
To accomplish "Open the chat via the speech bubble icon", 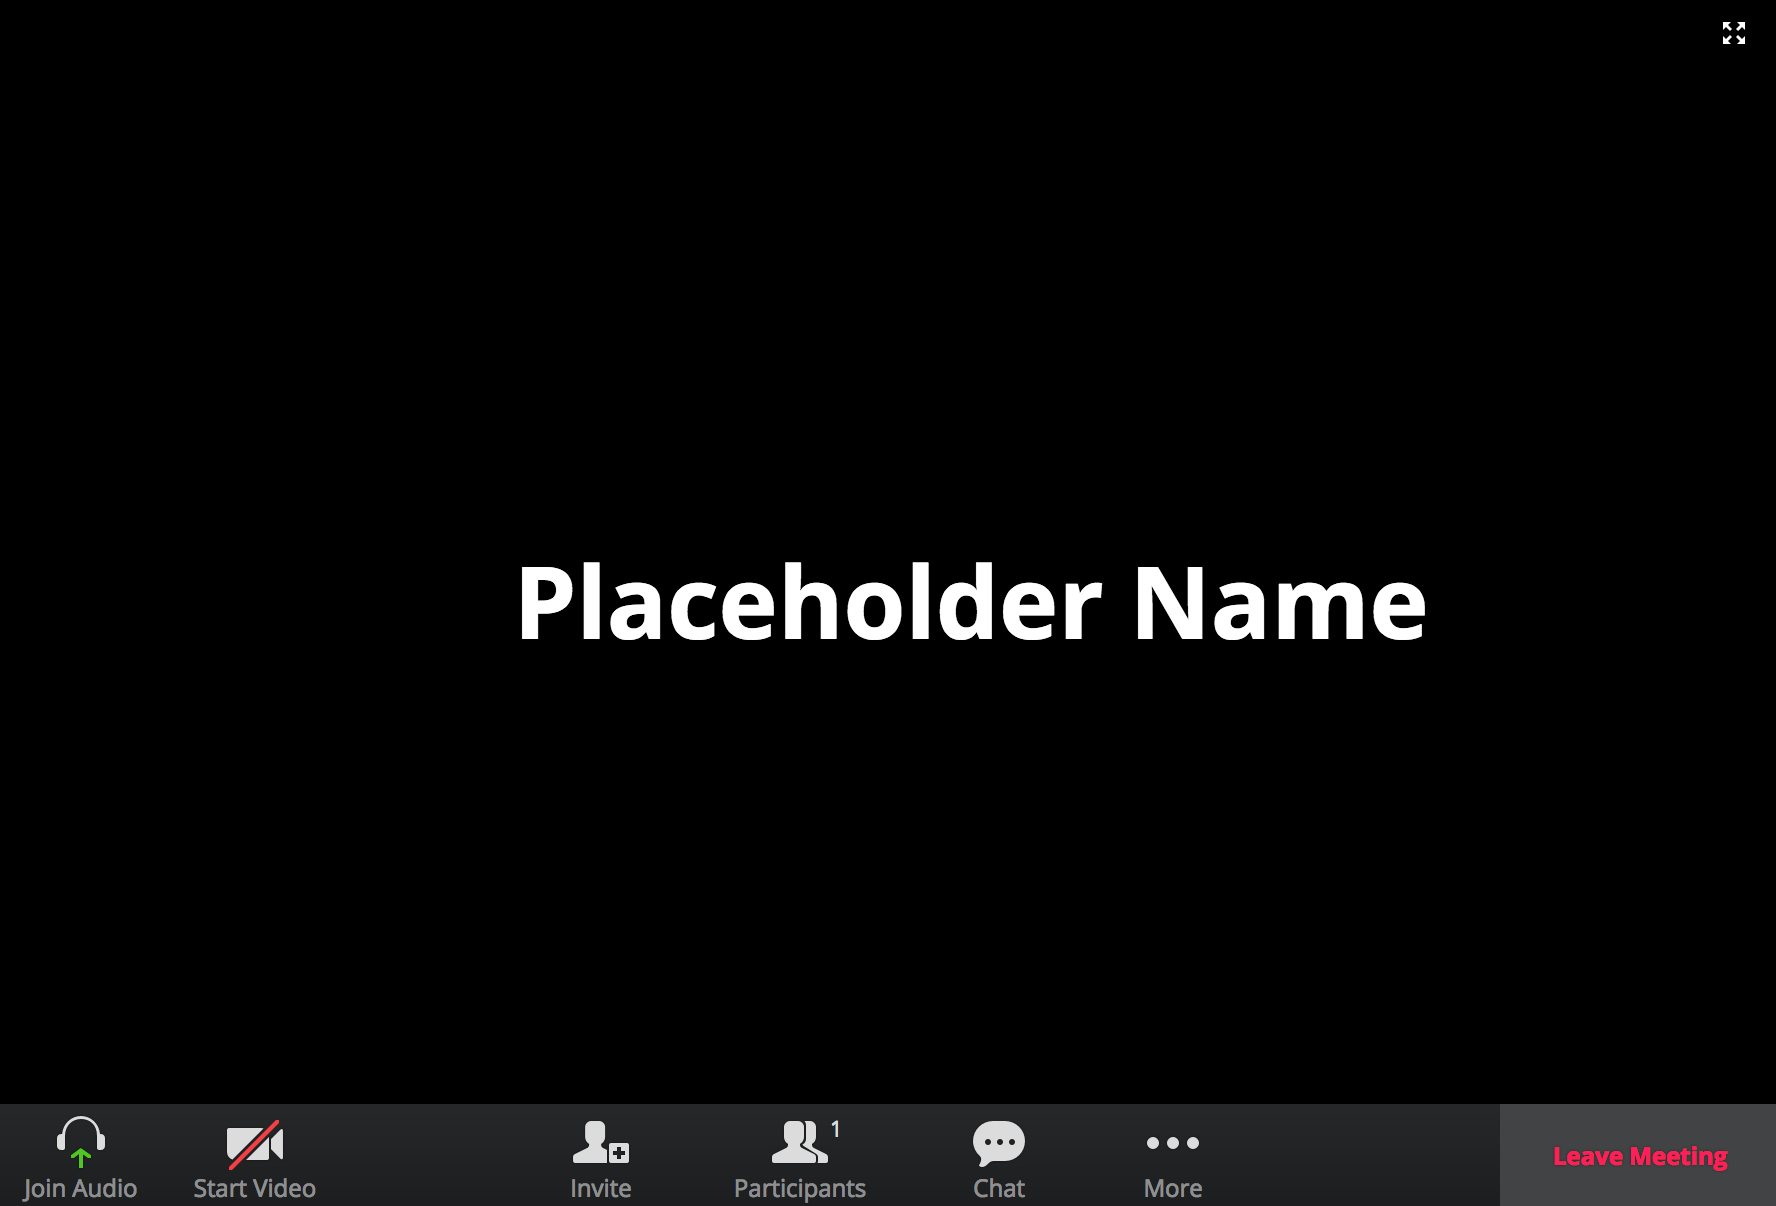I will (x=998, y=1142).
